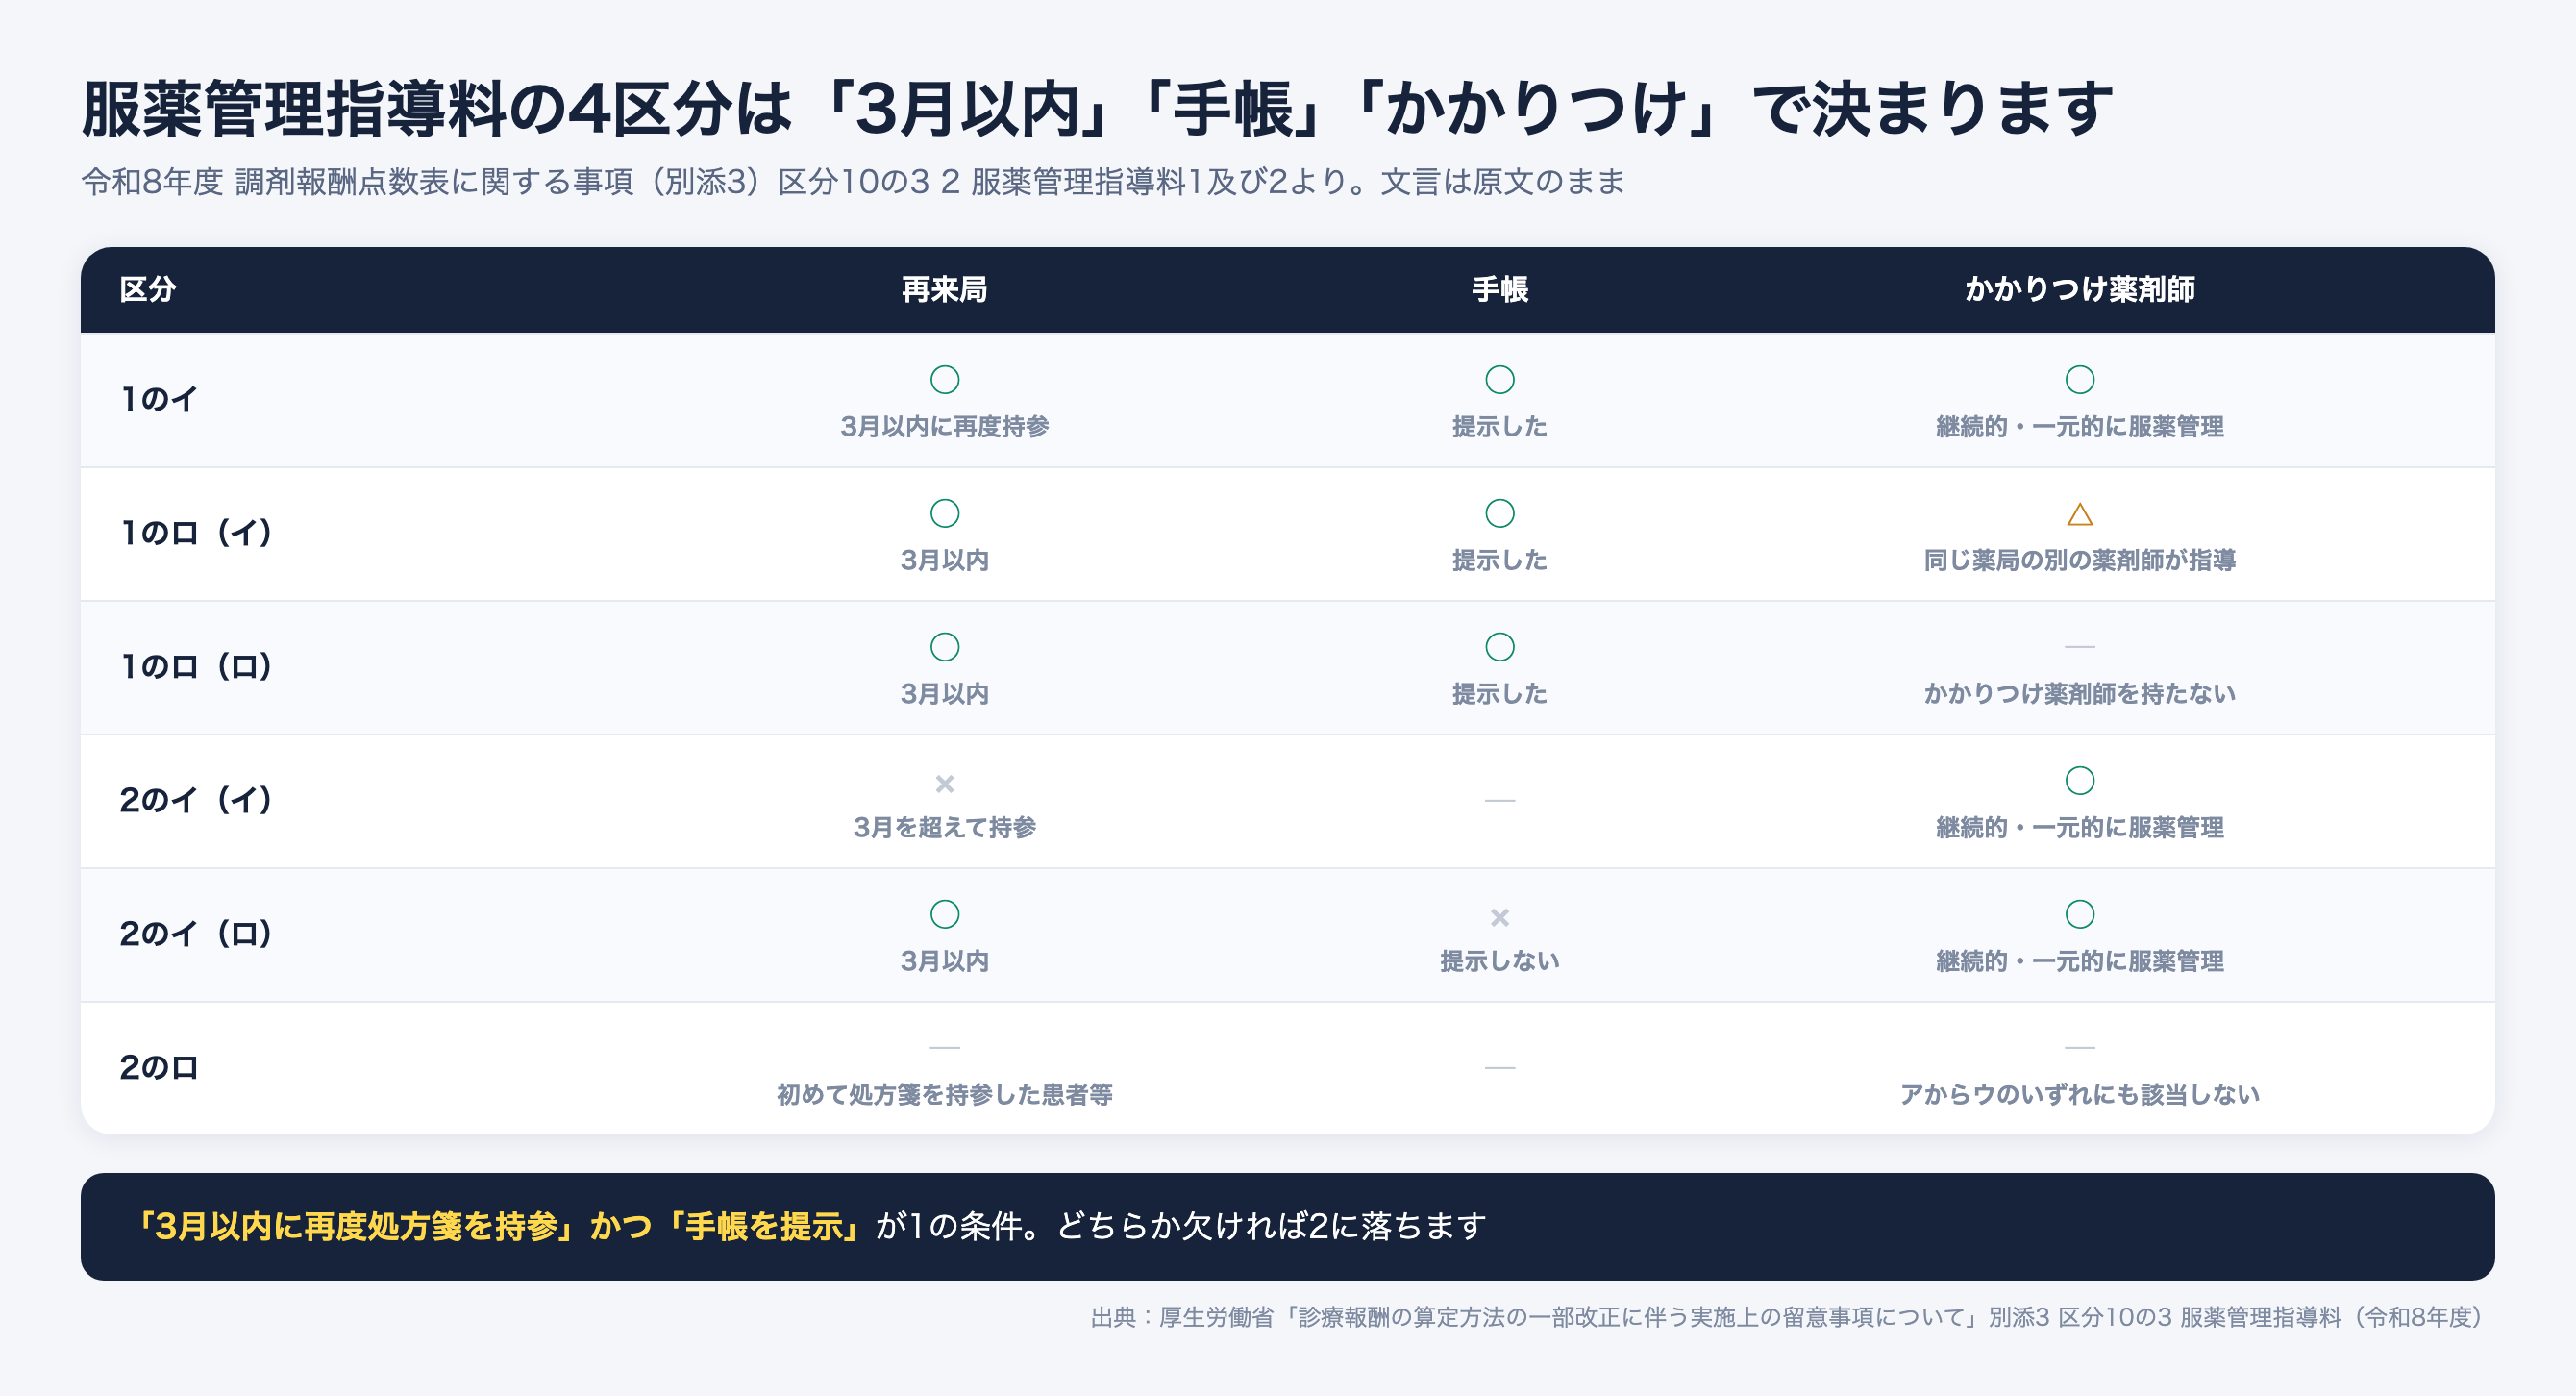The height and width of the screenshot is (1396, 2576).
Task: Click the dash mark above かかりつけ薬剤師を持たない
Action: pyautogui.click(x=2079, y=647)
